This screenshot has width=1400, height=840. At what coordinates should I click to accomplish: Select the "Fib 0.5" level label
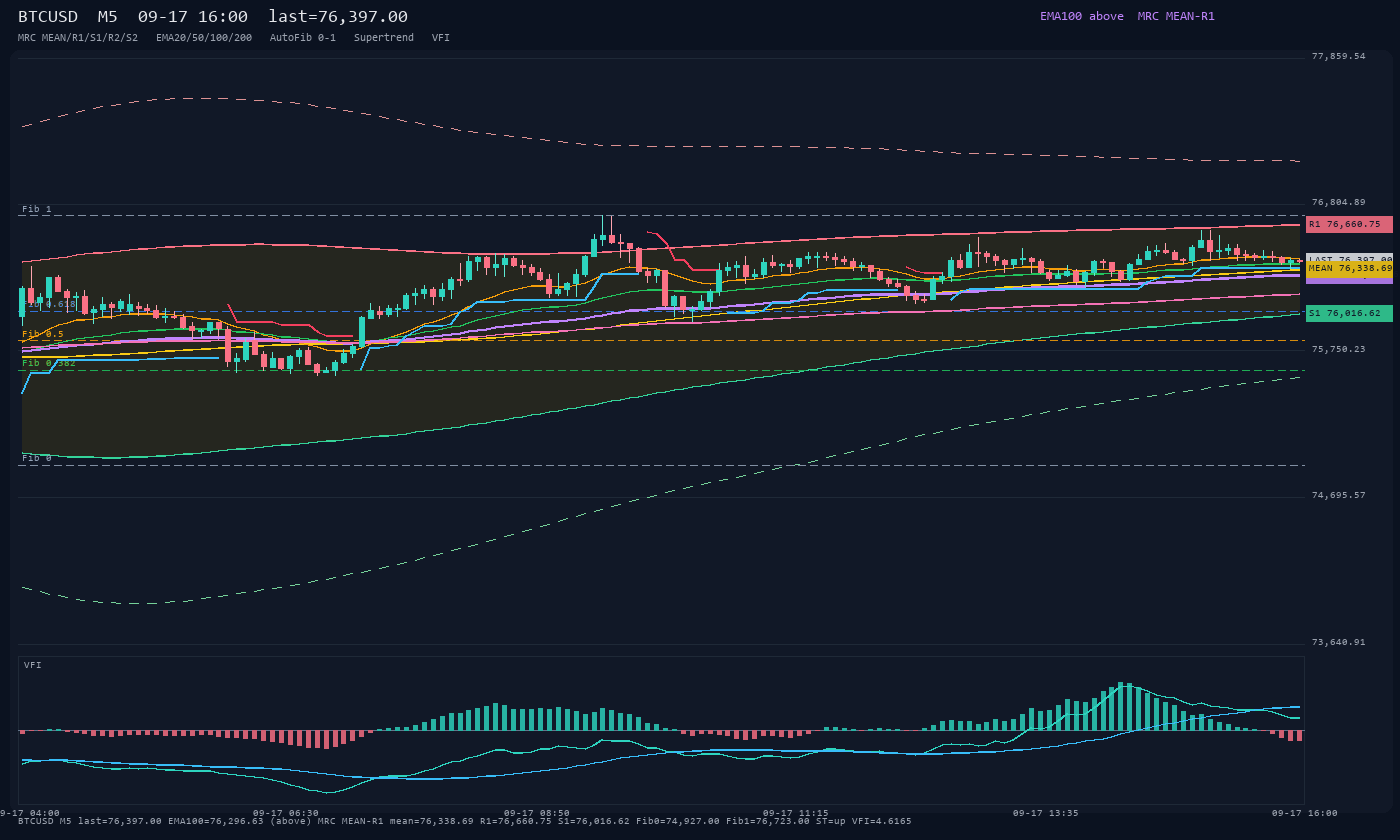[x=43, y=334]
